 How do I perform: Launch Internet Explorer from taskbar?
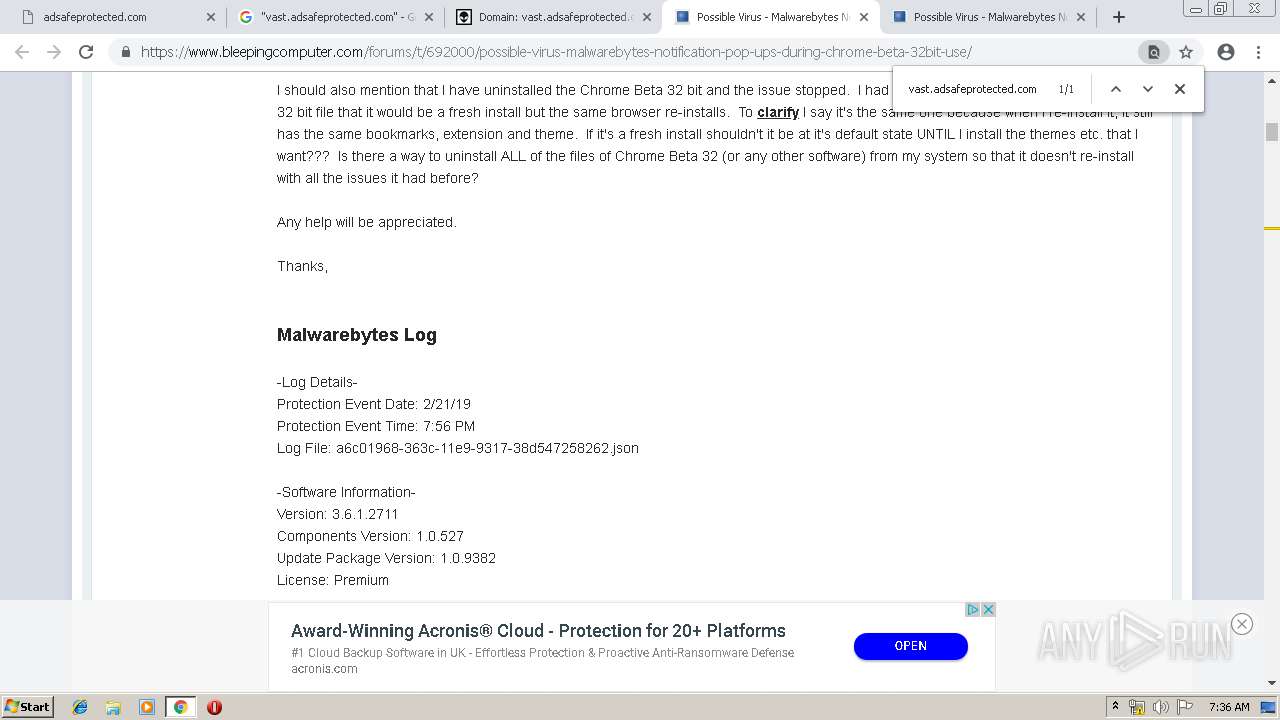tap(80, 707)
